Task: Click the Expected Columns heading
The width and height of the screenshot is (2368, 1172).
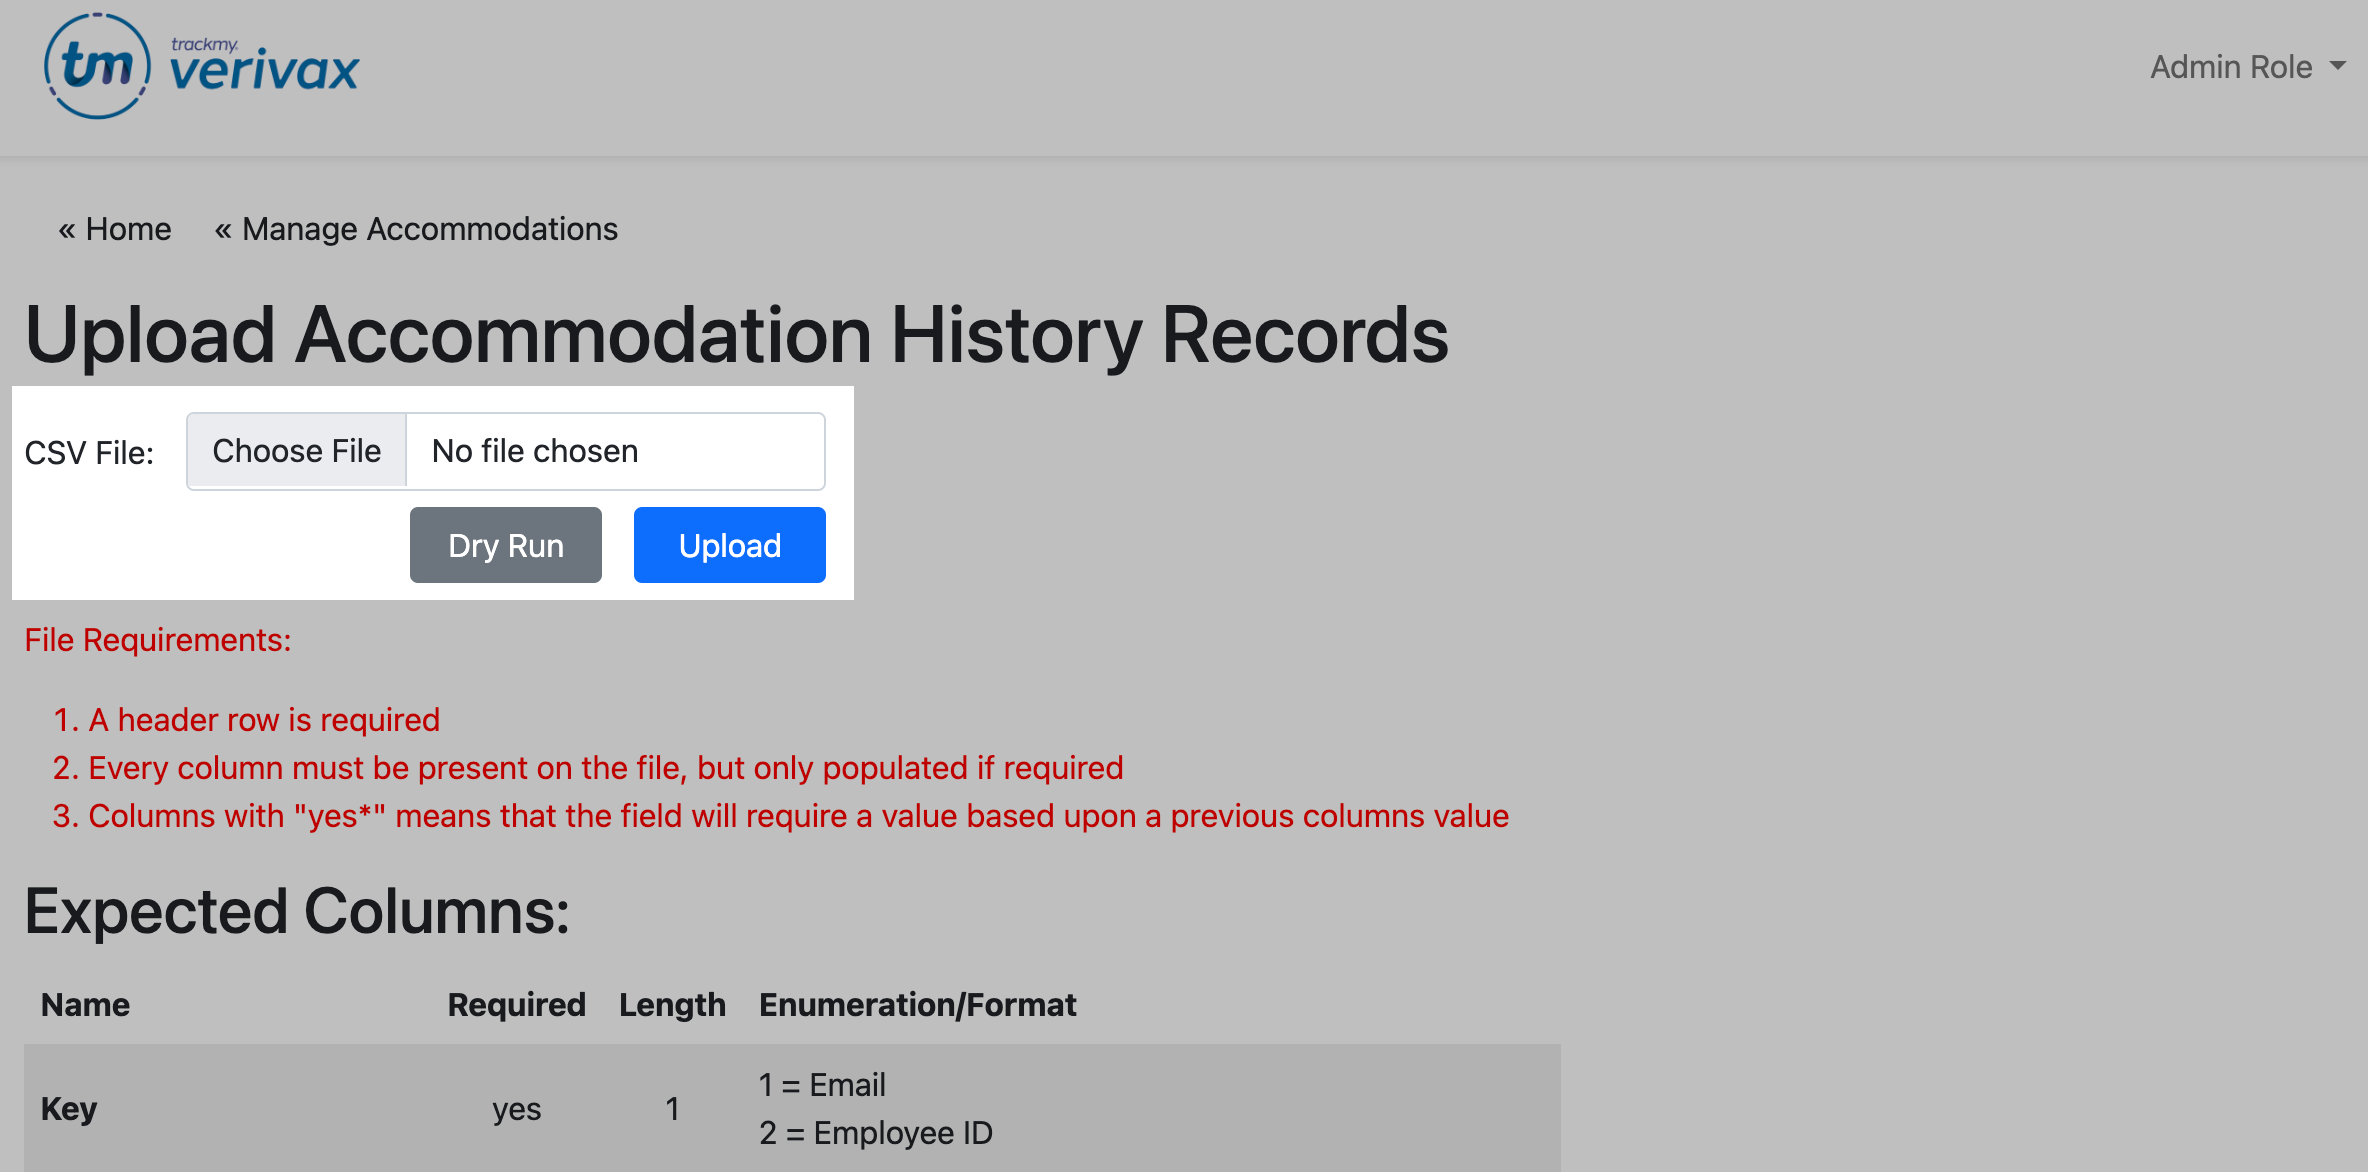Action: (298, 910)
